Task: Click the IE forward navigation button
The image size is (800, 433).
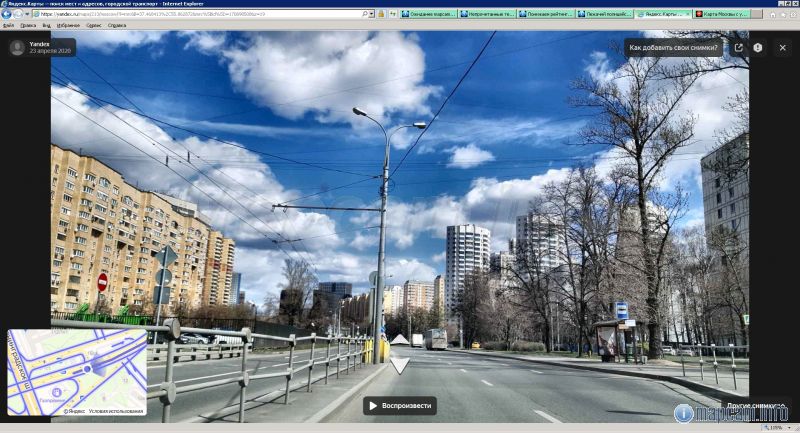Action: 18,14
